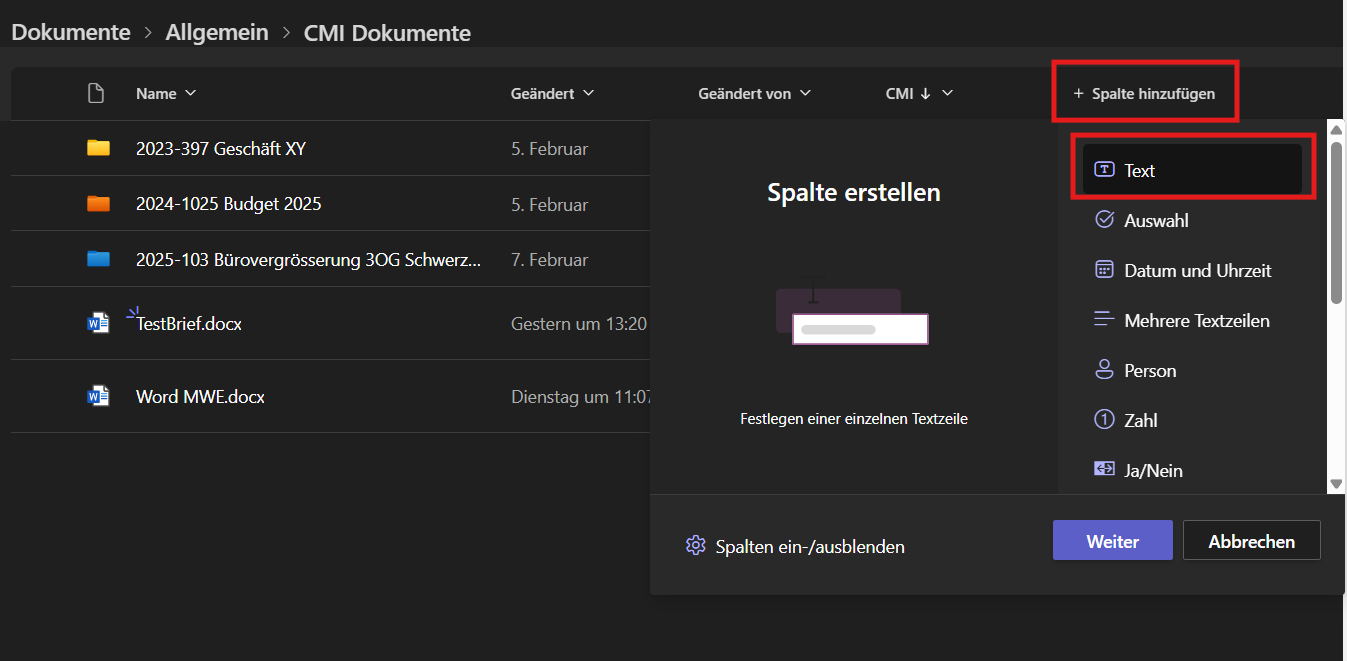
Task: Choose the Ja/Nein column type
Action: click(1153, 470)
